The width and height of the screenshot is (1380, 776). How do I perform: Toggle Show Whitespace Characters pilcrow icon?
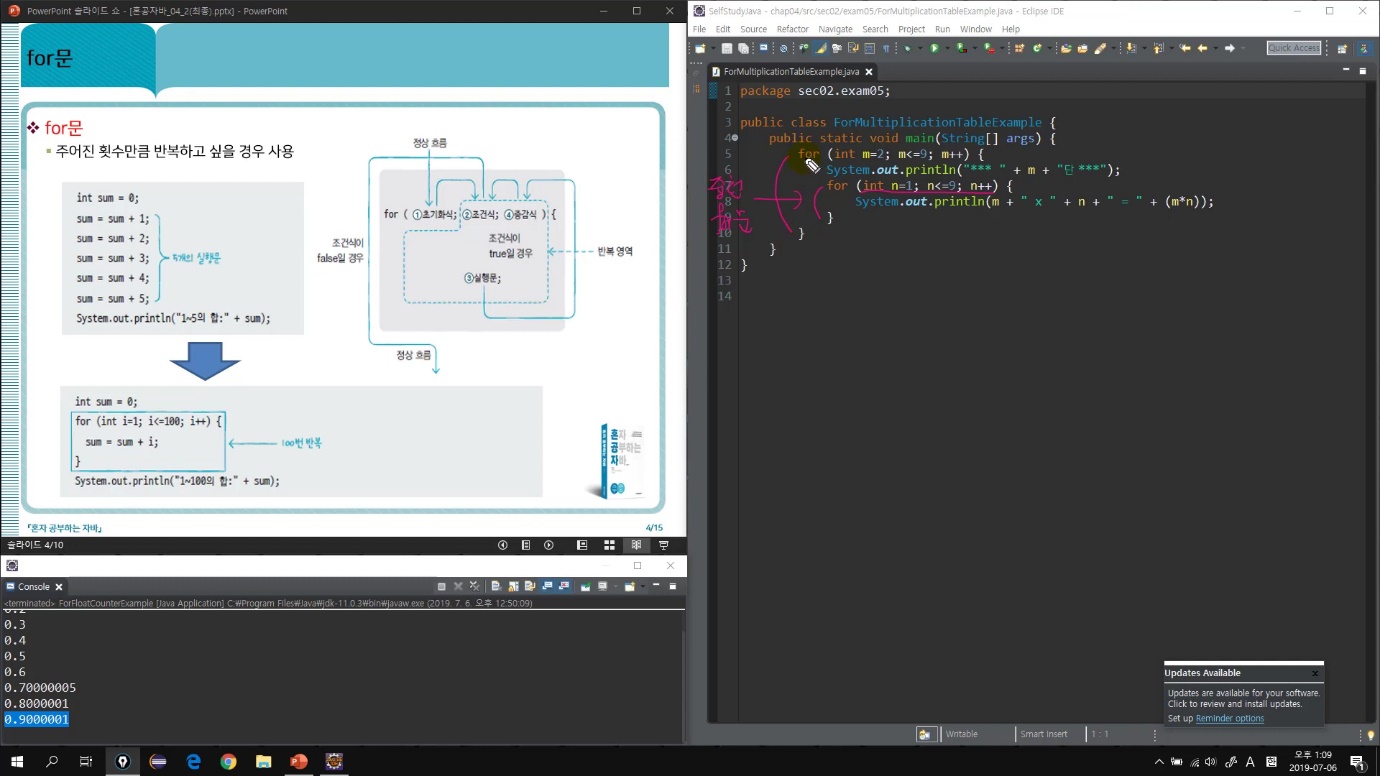(886, 48)
